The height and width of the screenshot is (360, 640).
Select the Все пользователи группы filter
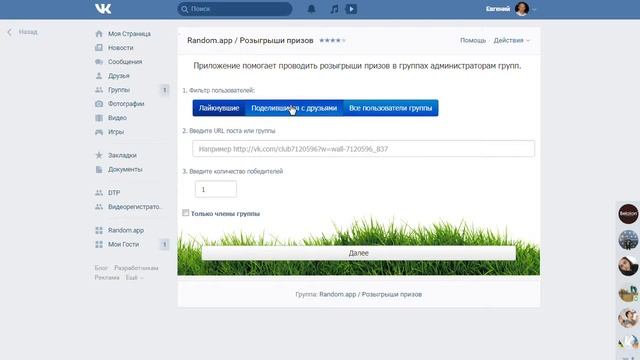pos(391,108)
